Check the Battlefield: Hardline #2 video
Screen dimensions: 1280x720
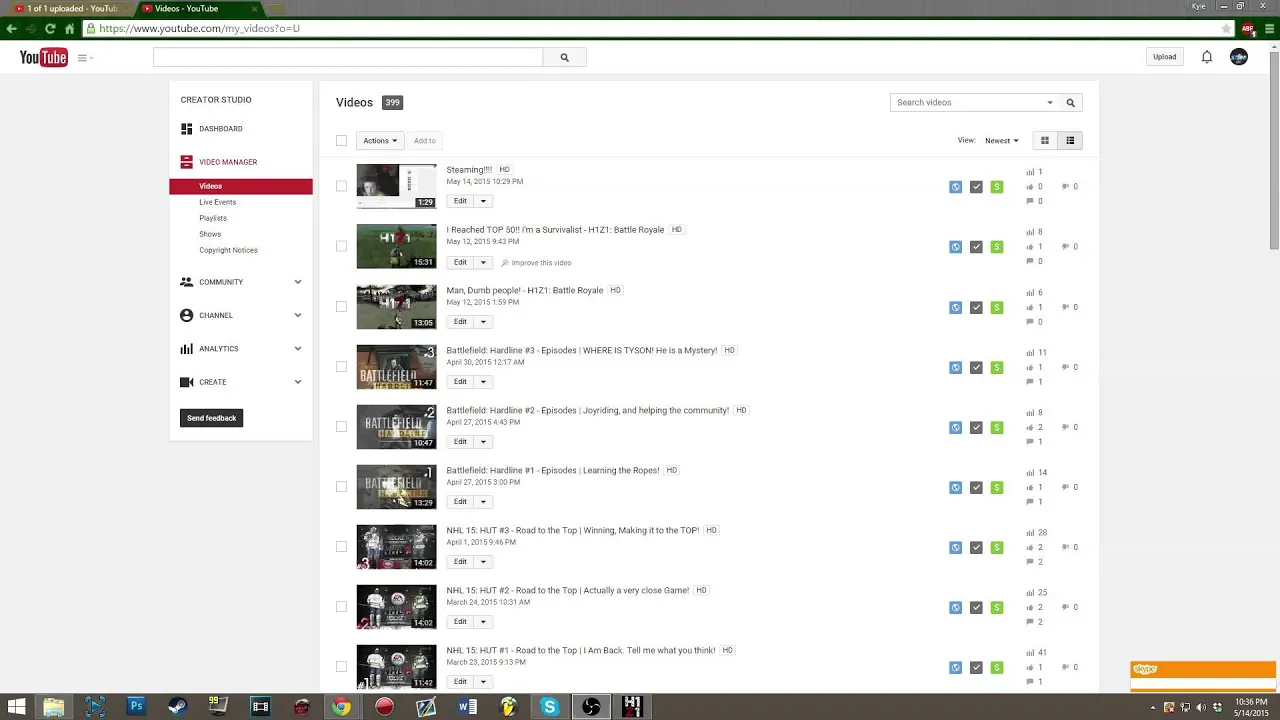coord(341,426)
